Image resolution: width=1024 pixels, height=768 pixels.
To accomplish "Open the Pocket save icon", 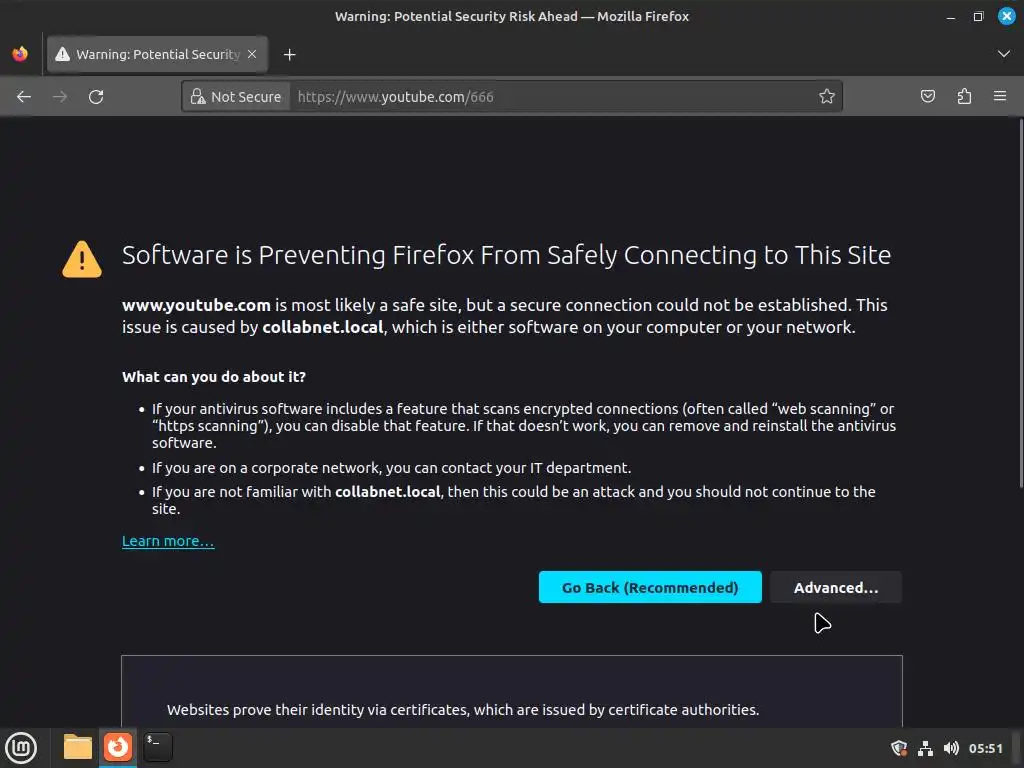I will click(928, 97).
